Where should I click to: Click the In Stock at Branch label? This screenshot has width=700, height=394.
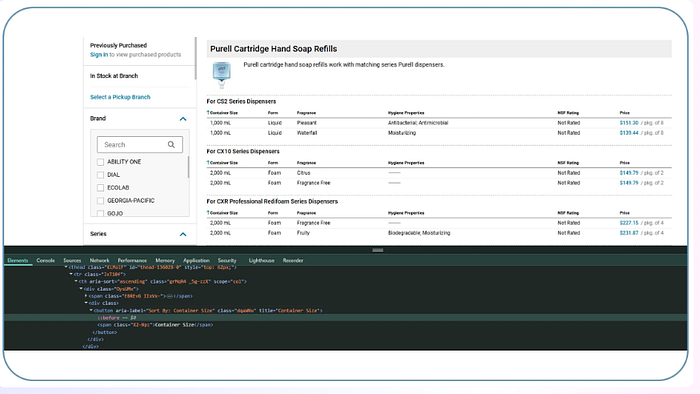pos(114,76)
